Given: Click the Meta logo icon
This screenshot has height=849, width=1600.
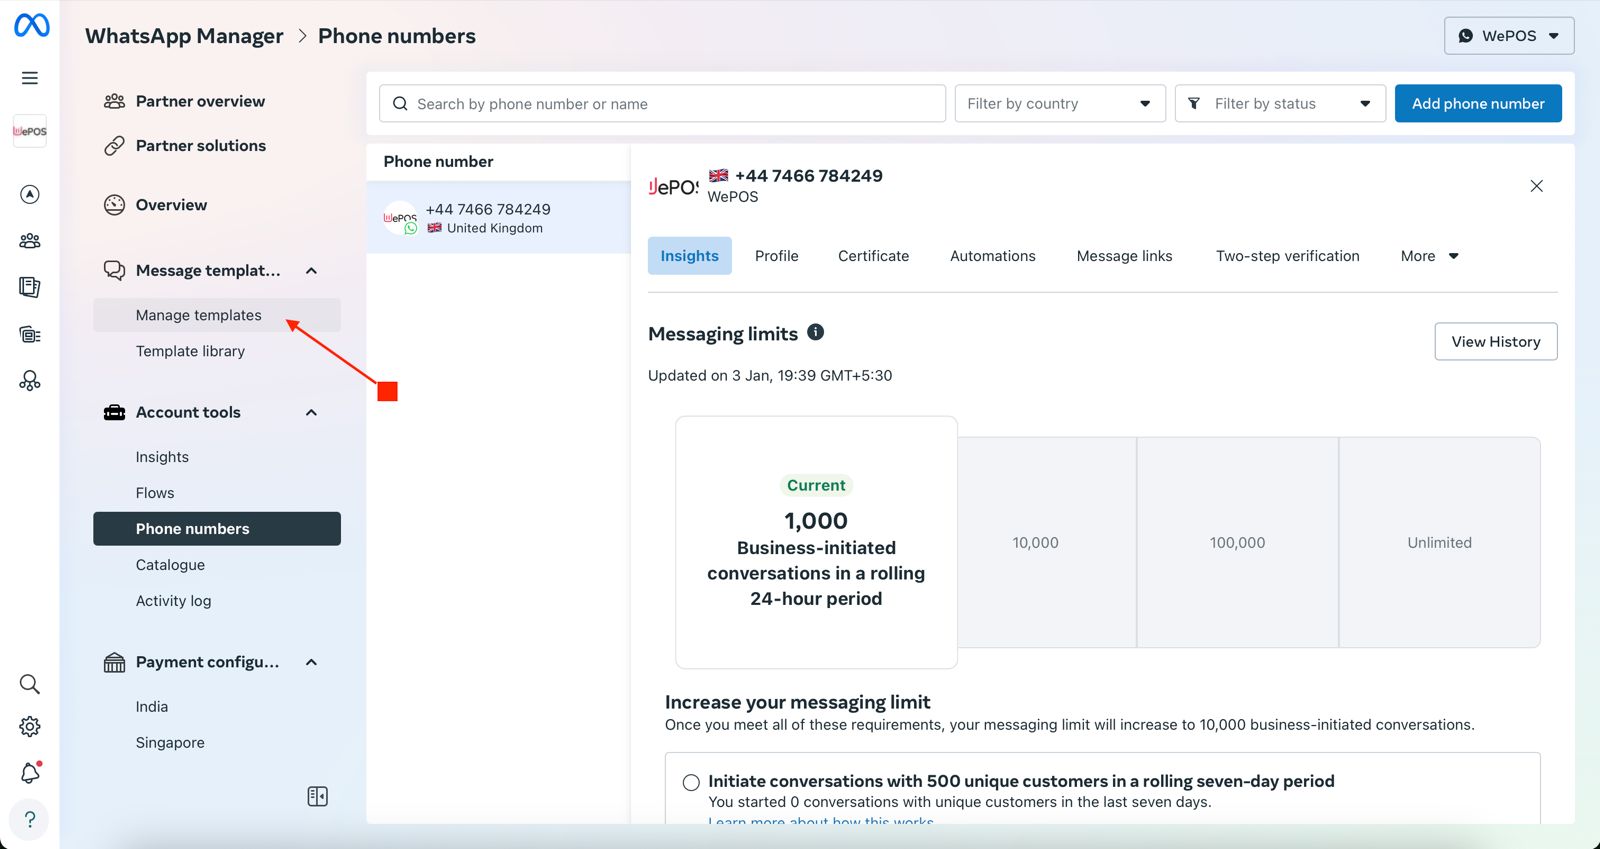Looking at the screenshot, I should tap(31, 25).
